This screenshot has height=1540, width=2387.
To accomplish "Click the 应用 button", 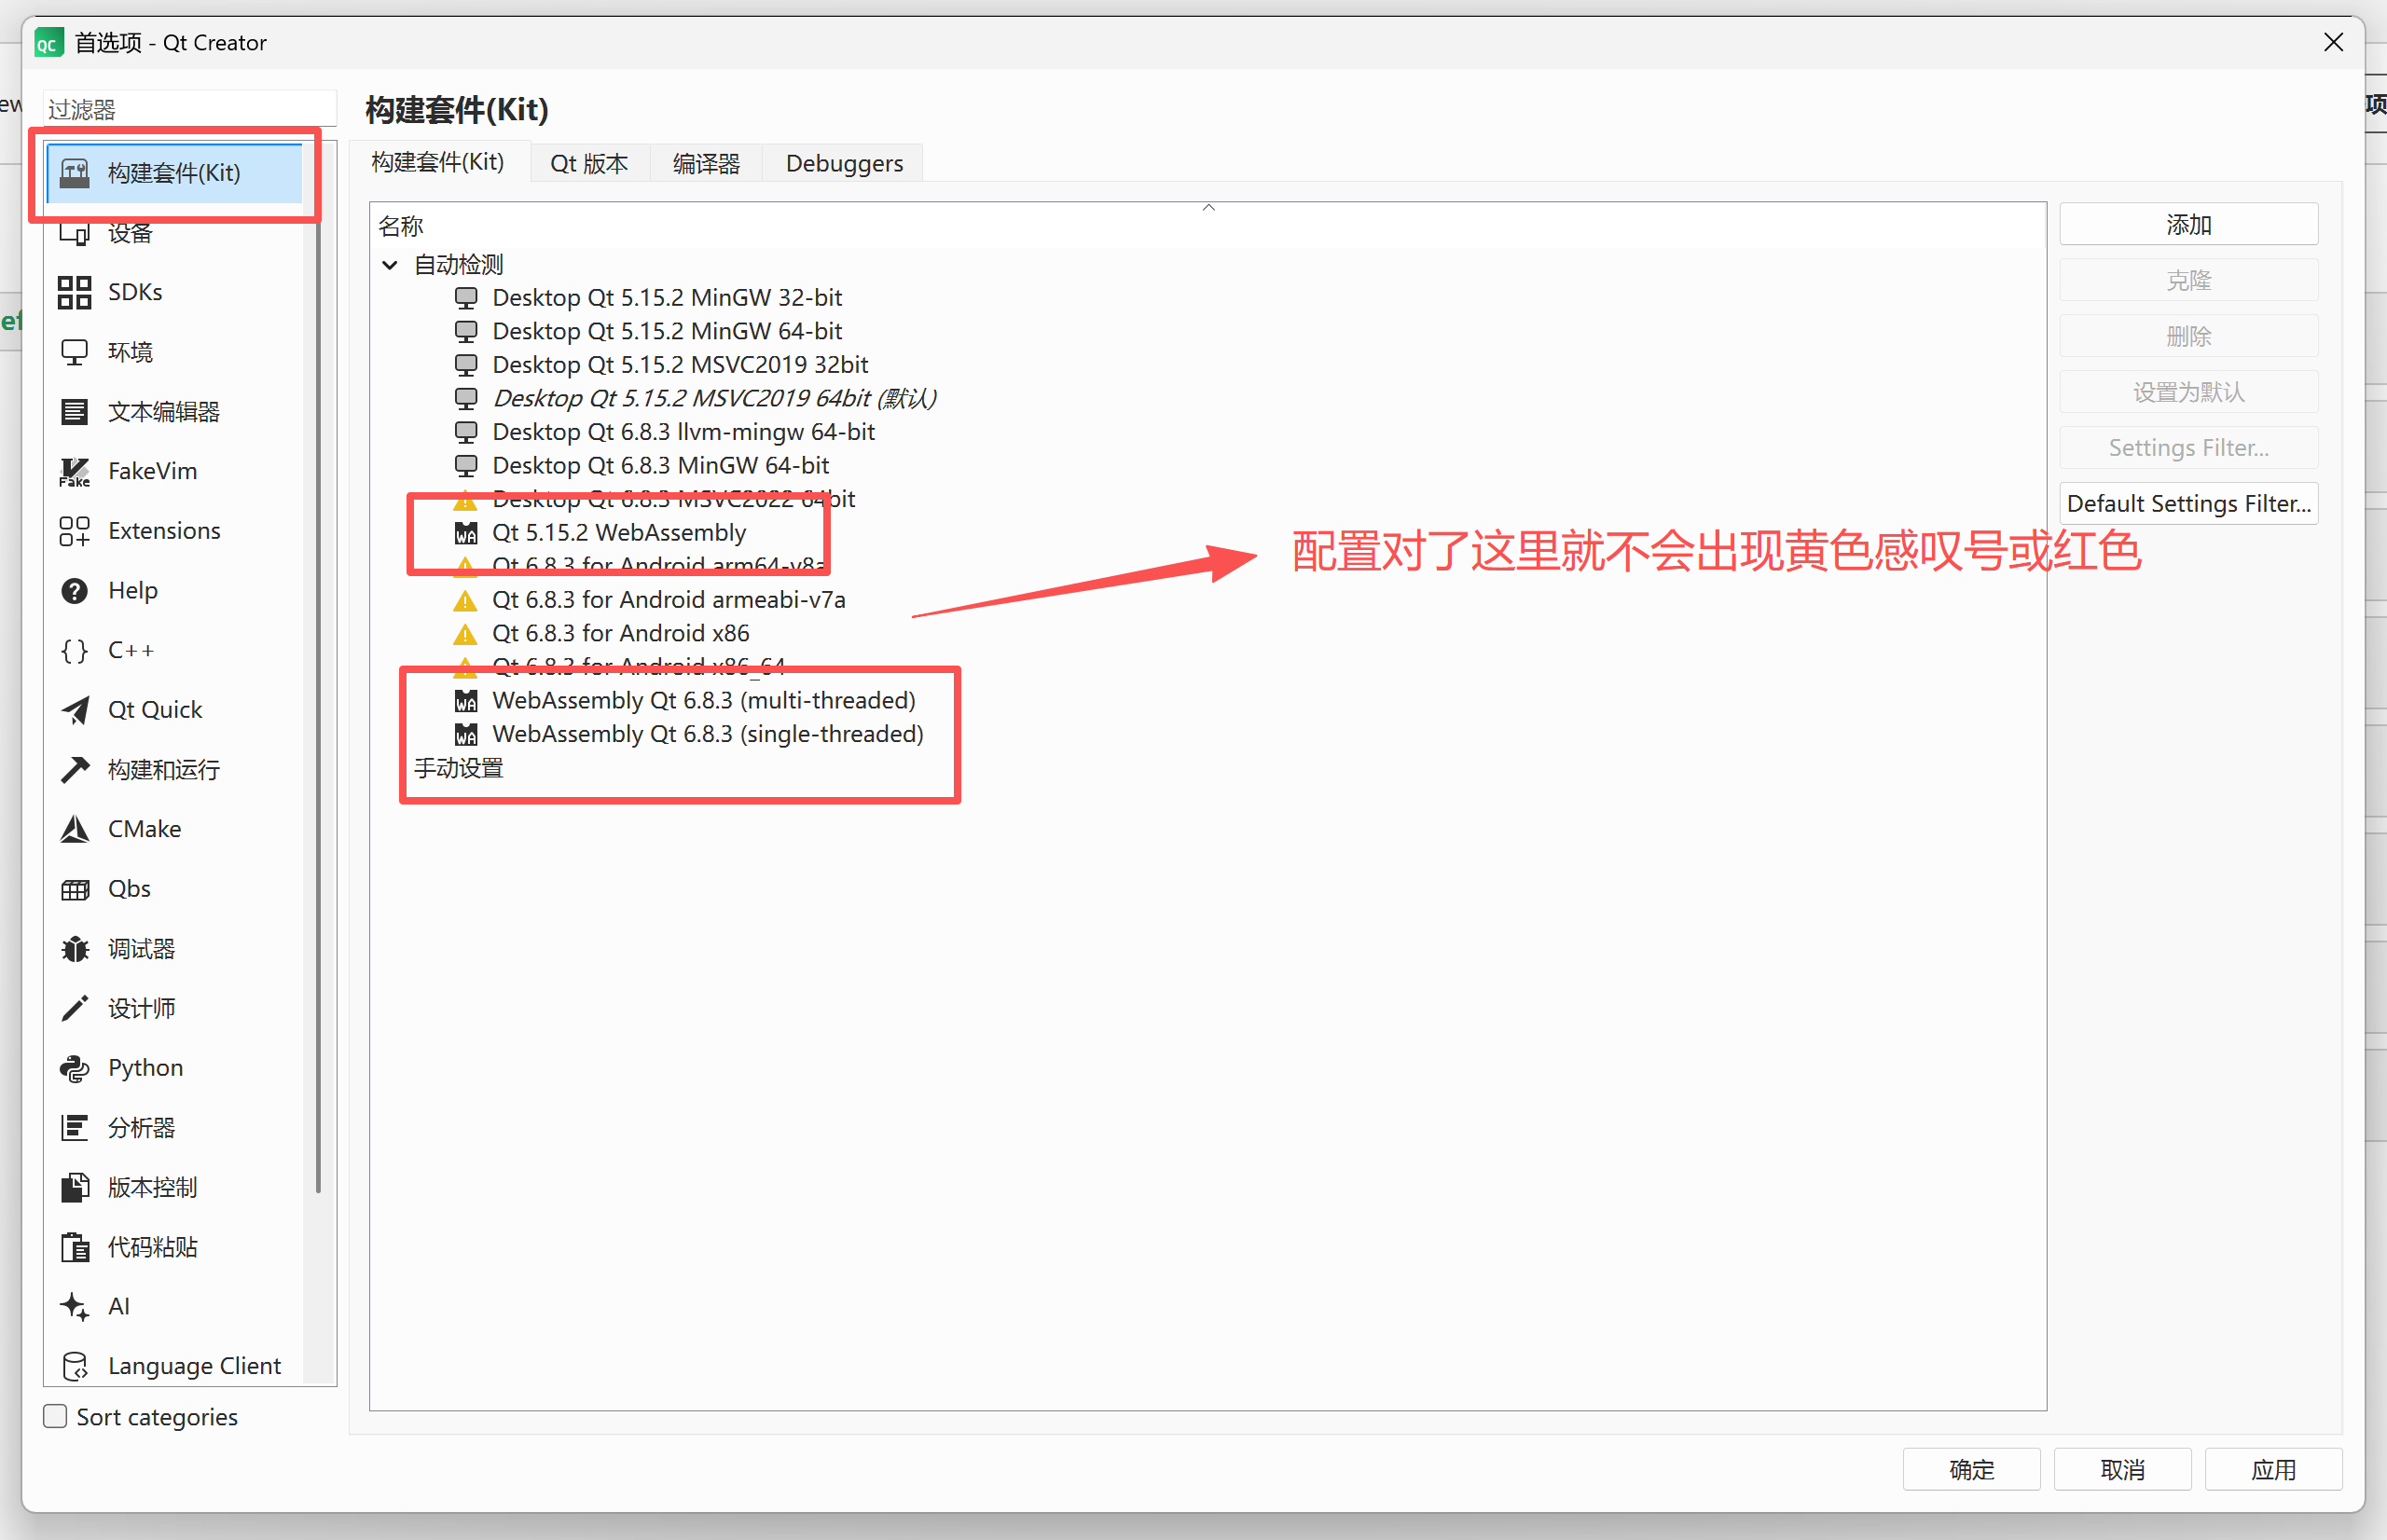I will click(2272, 1469).
